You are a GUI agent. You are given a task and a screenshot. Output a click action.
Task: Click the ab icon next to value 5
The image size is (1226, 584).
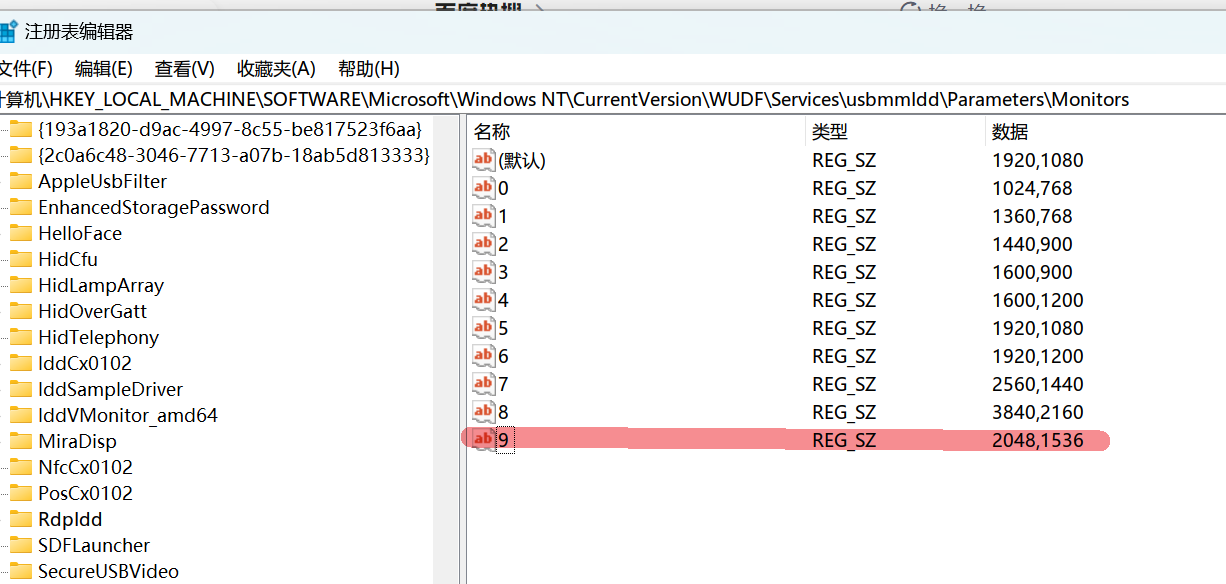click(482, 327)
